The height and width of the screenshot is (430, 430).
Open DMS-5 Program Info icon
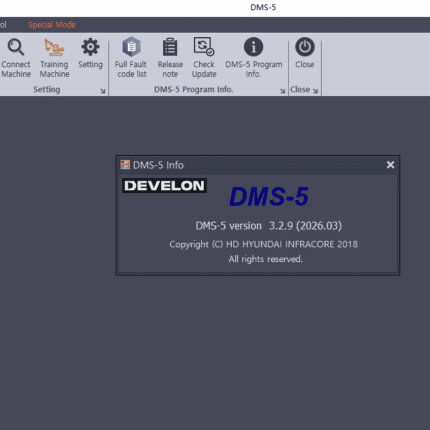[253, 47]
